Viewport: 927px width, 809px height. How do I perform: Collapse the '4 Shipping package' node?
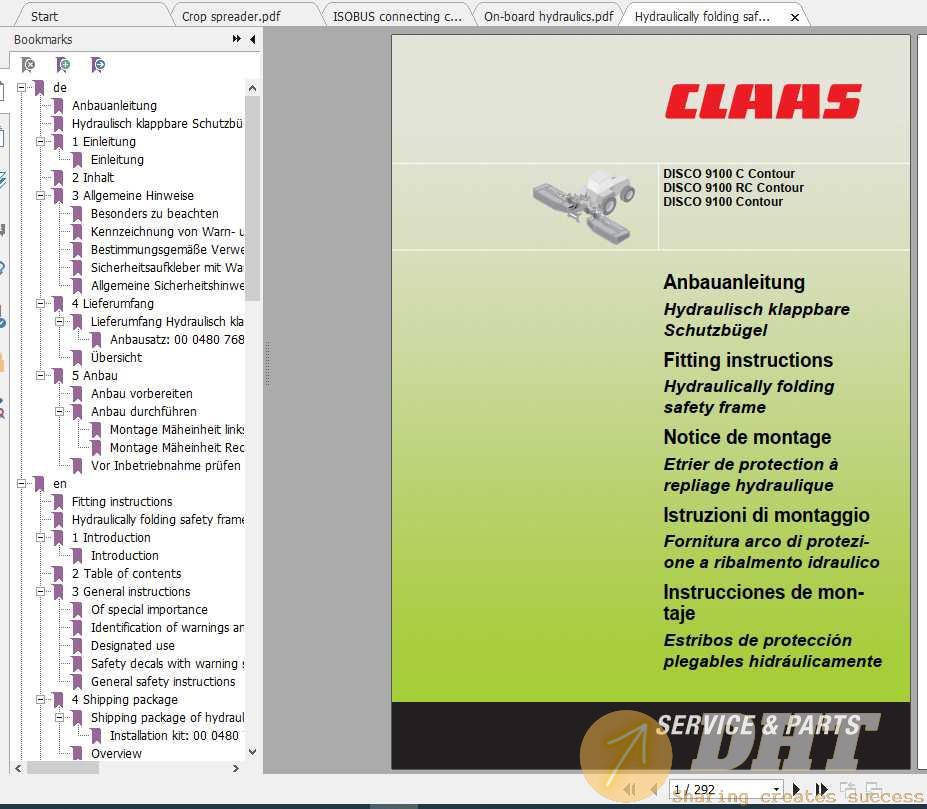40,700
